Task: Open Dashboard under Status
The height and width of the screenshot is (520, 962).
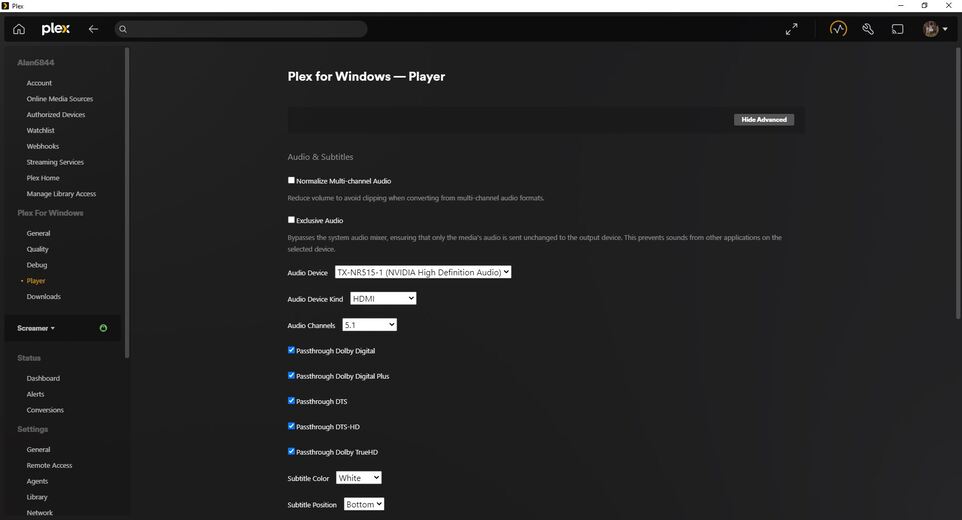Action: pos(43,378)
